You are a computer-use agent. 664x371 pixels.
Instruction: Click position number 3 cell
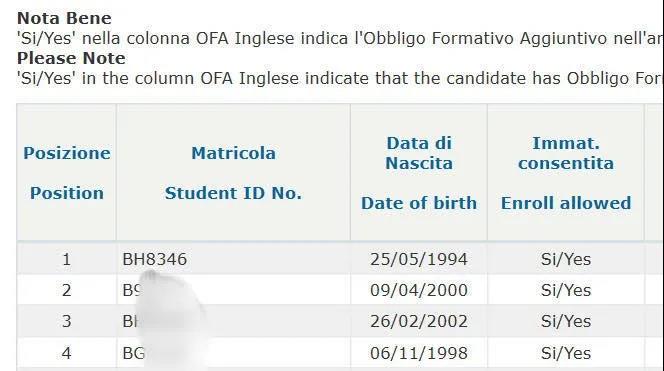click(x=66, y=321)
